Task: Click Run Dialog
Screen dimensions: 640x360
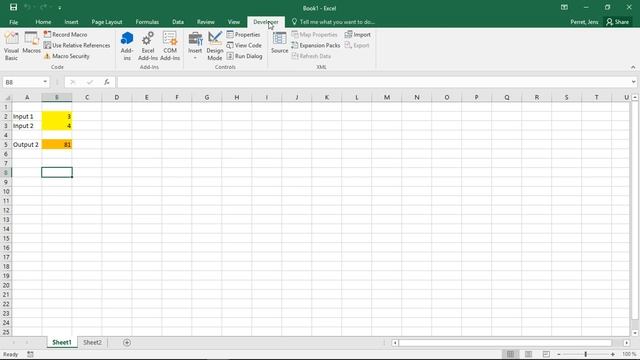Action: pos(244,56)
